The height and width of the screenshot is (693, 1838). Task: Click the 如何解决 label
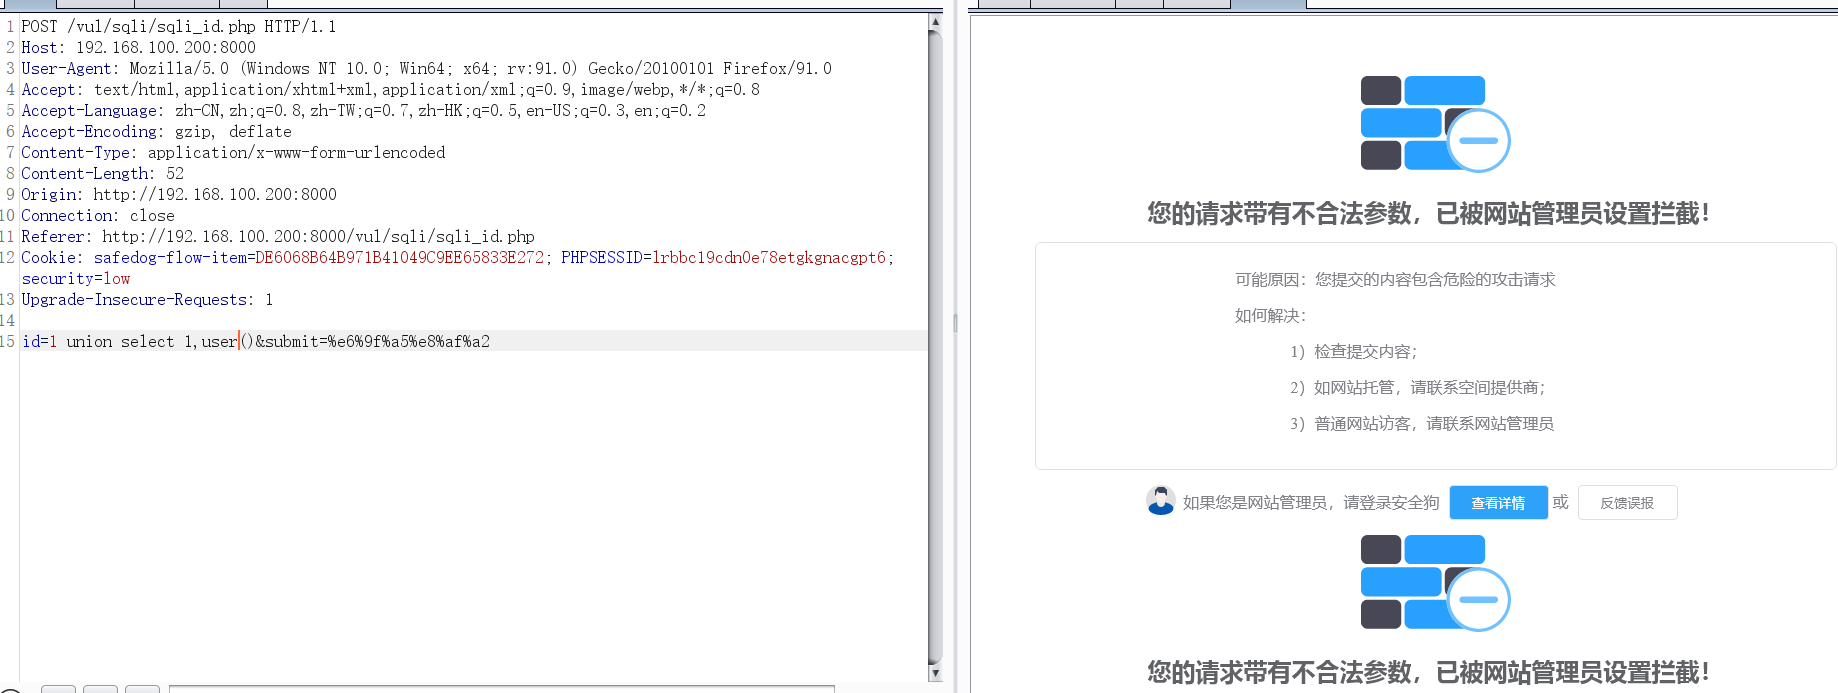1271,315
